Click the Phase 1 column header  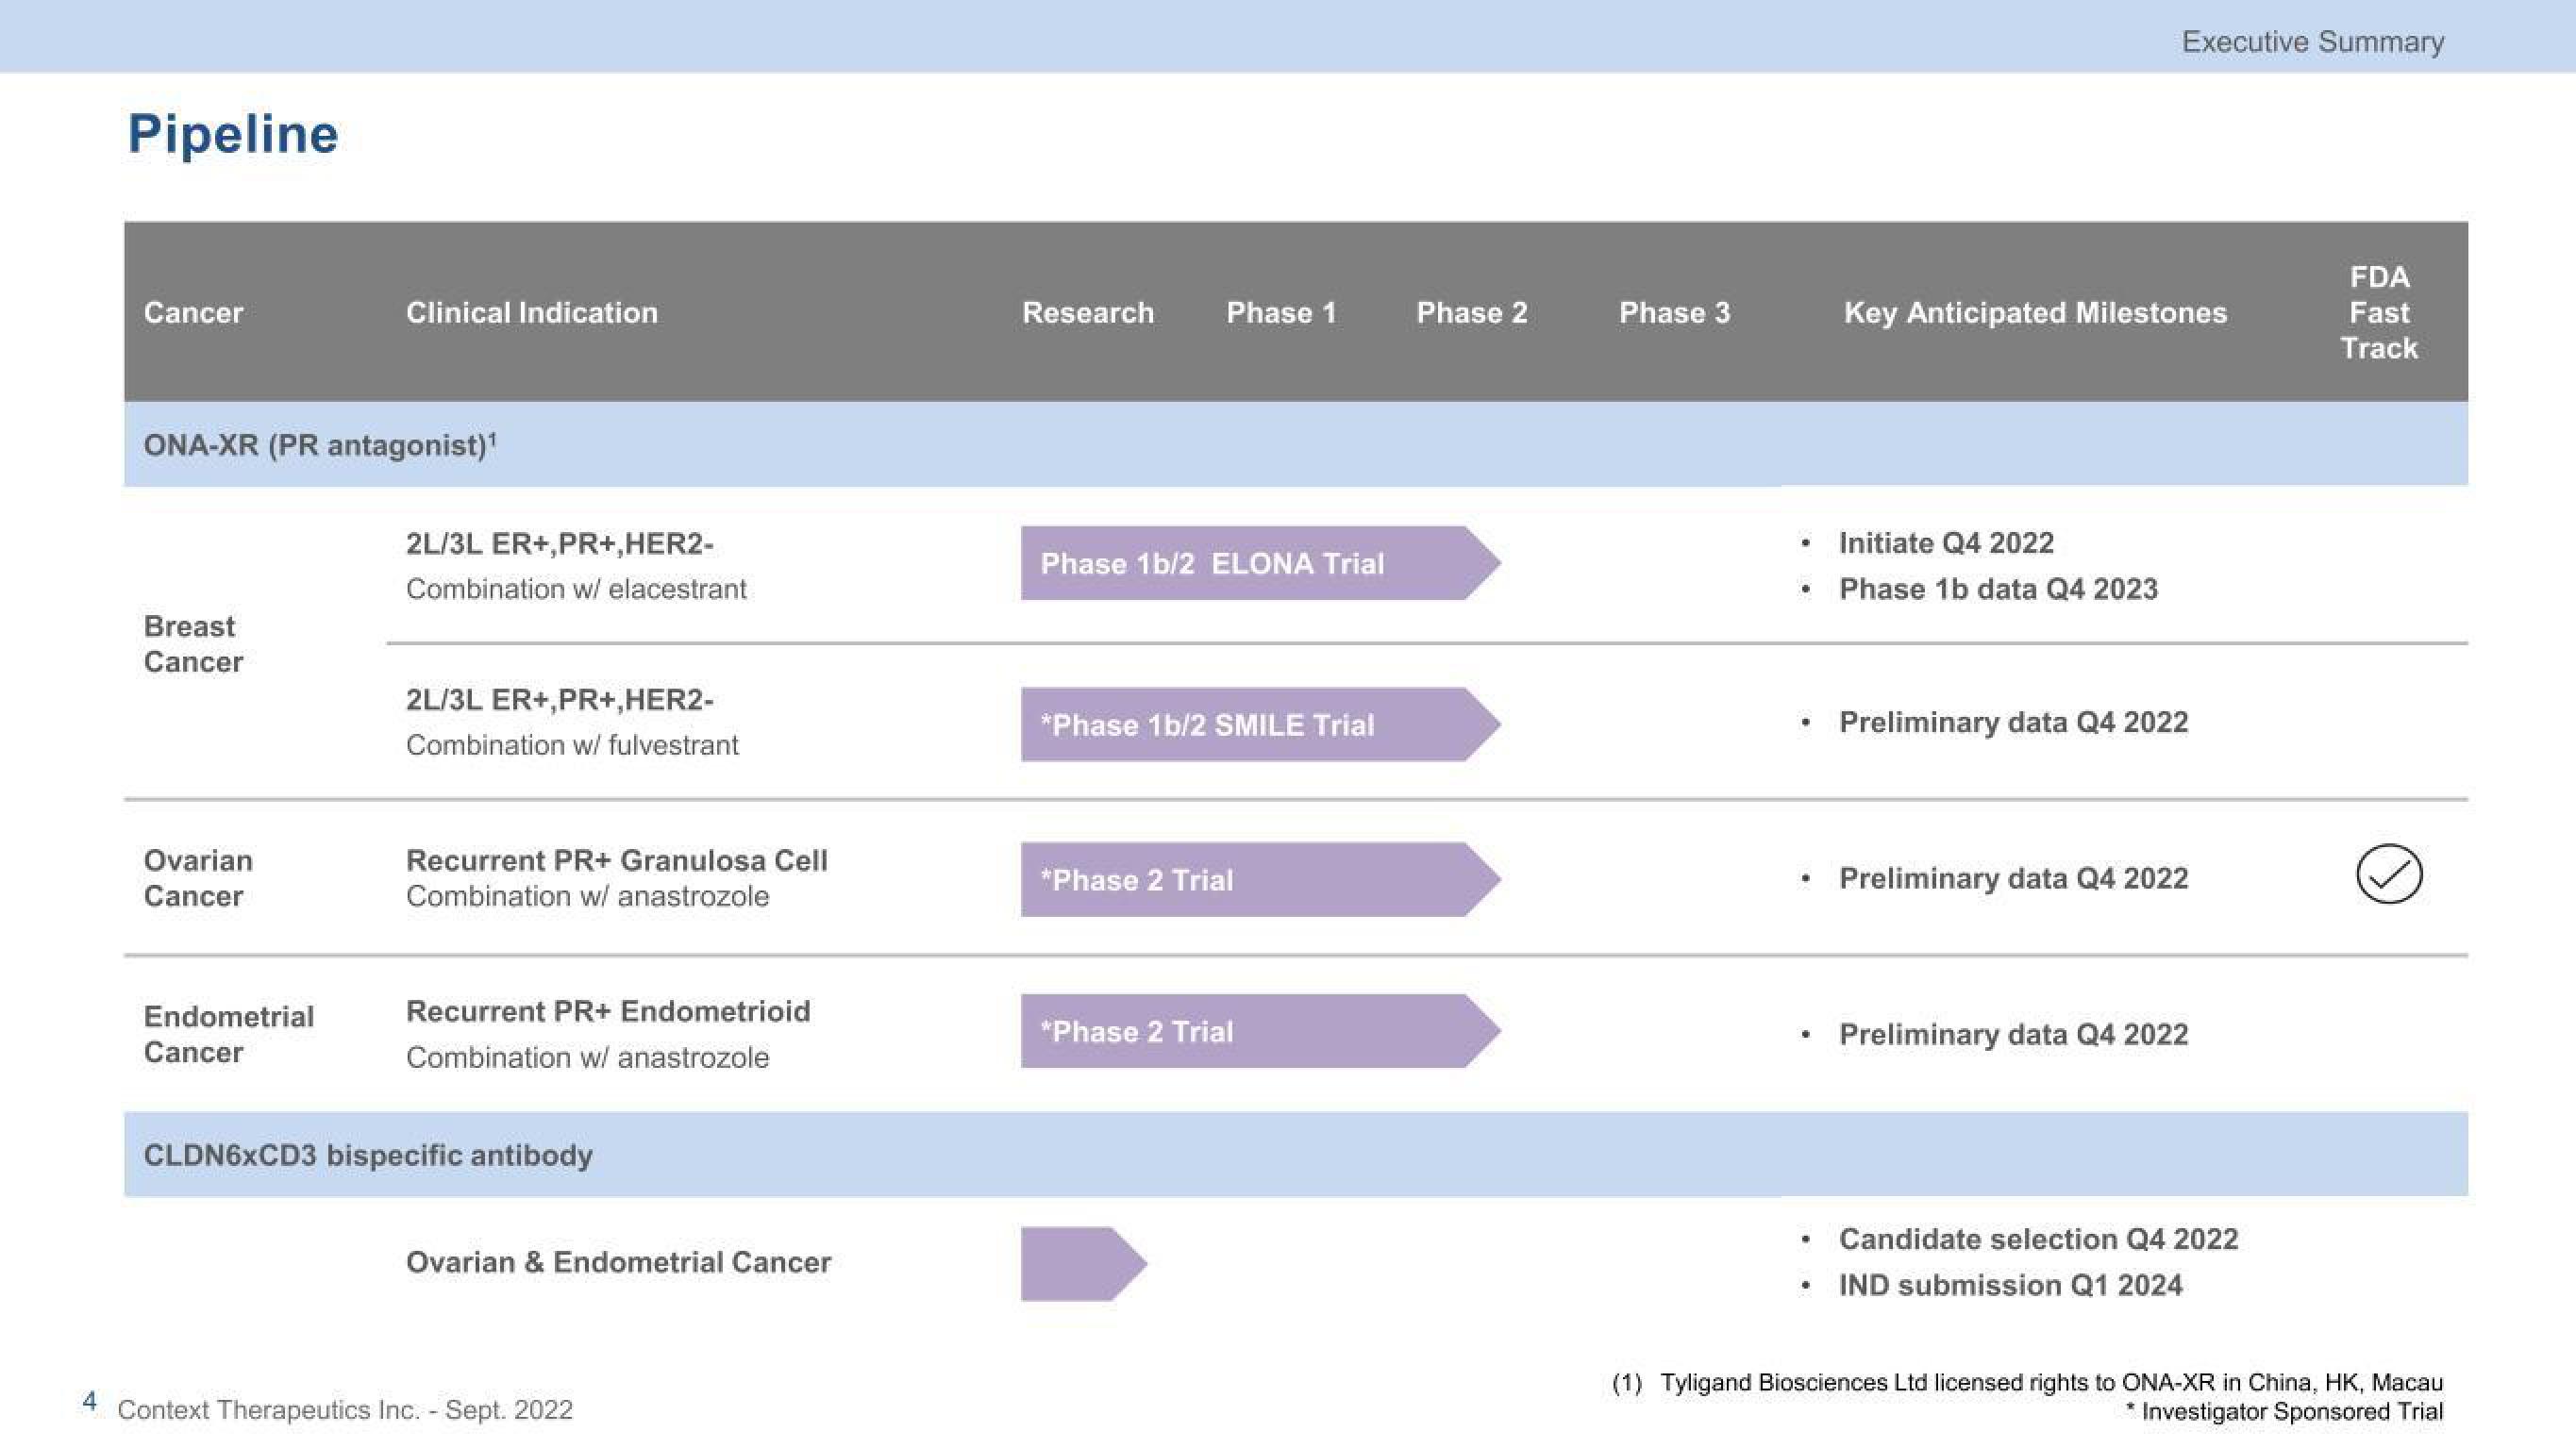point(1281,313)
